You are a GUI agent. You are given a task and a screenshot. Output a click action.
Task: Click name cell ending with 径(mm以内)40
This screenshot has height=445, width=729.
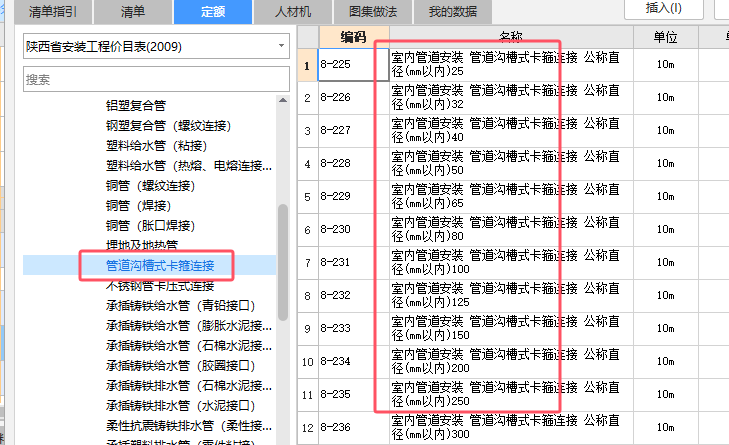[511, 131]
